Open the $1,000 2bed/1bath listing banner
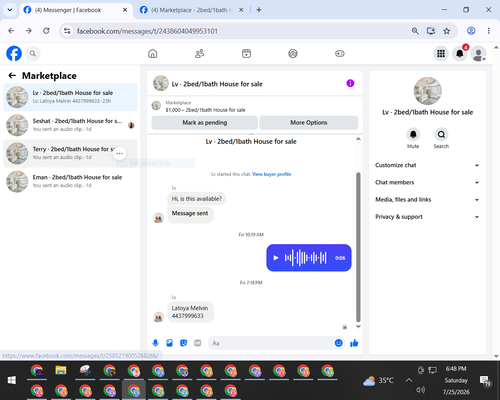The width and height of the screenshot is (500, 400). pos(255,106)
